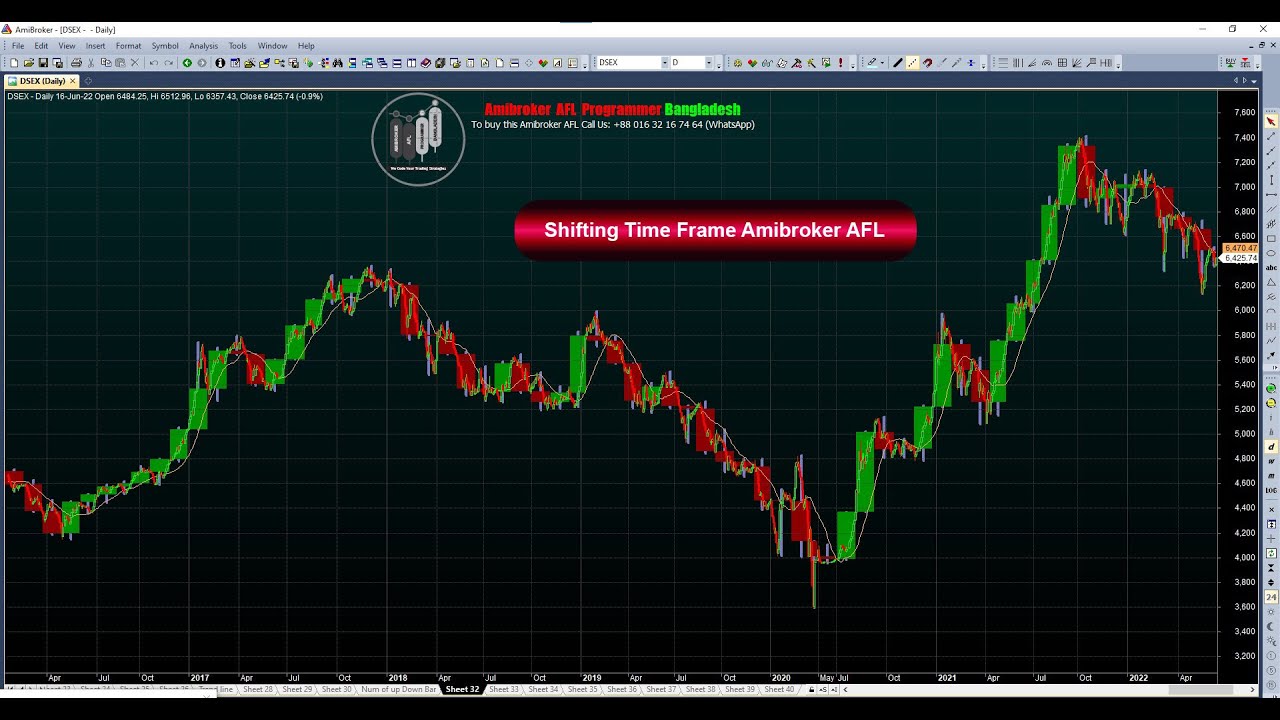Click the red exclamation mark toolbar icon
The height and width of the screenshot is (720, 1280).
point(840,63)
